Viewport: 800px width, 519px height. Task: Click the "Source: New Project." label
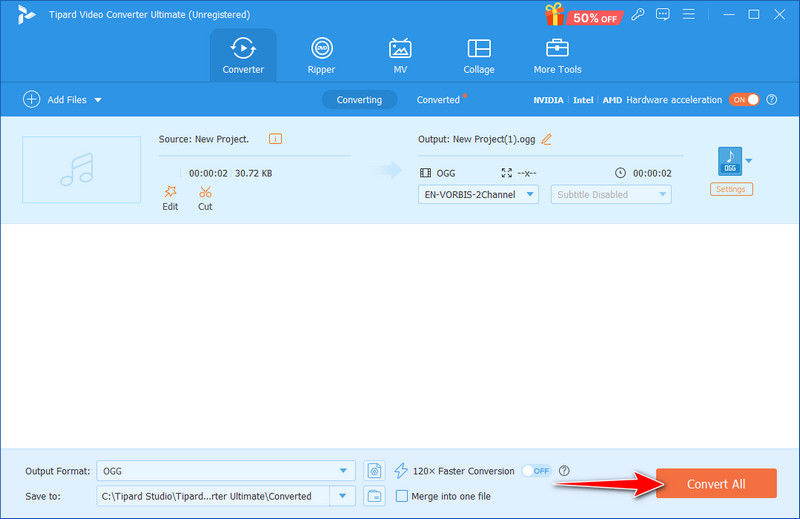pyautogui.click(x=204, y=139)
